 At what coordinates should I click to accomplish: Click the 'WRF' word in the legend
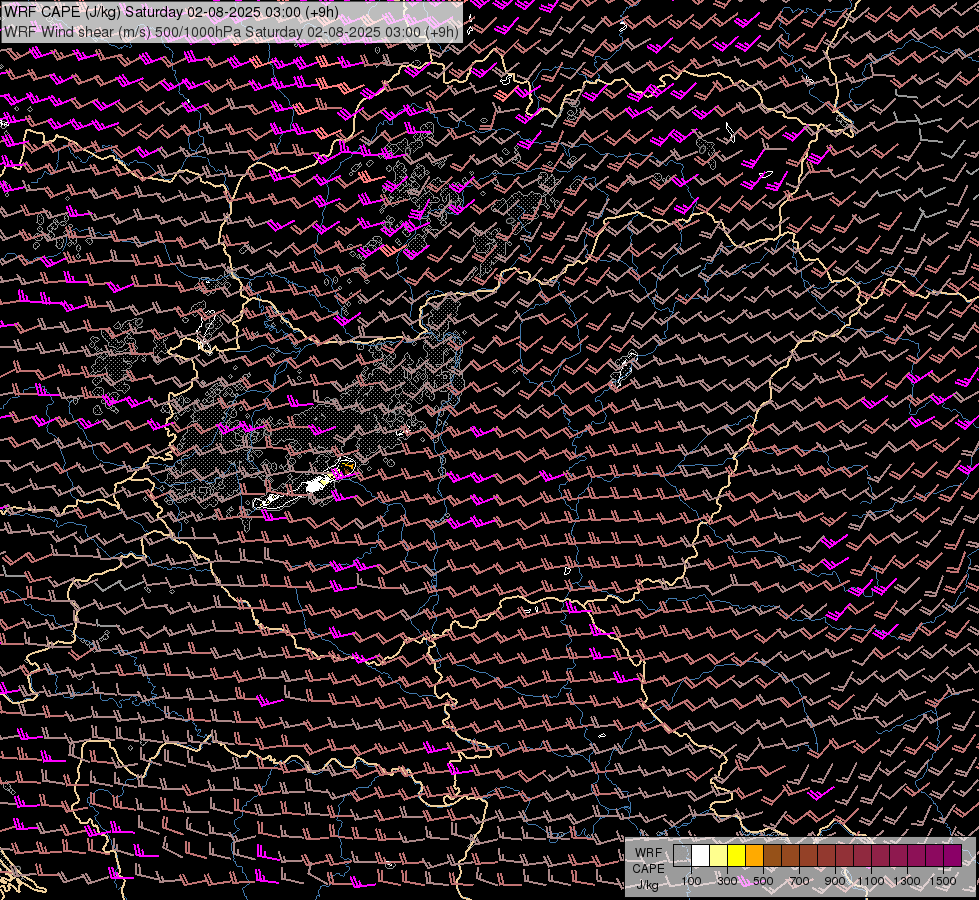648,853
